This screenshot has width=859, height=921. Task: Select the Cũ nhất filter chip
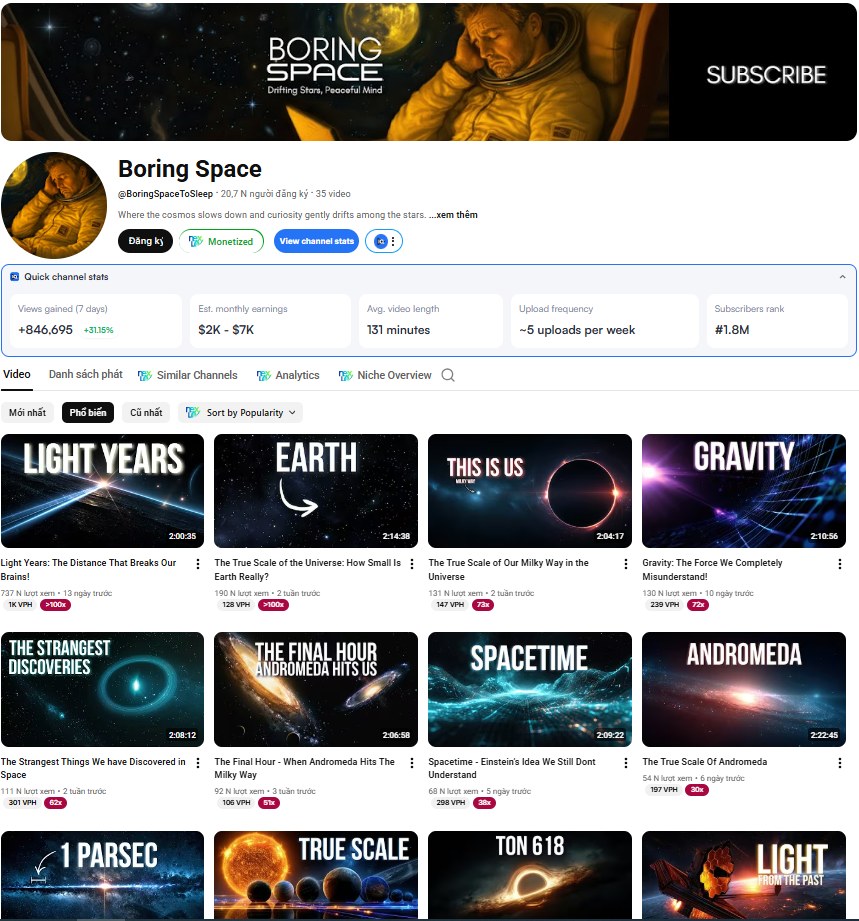coord(146,412)
